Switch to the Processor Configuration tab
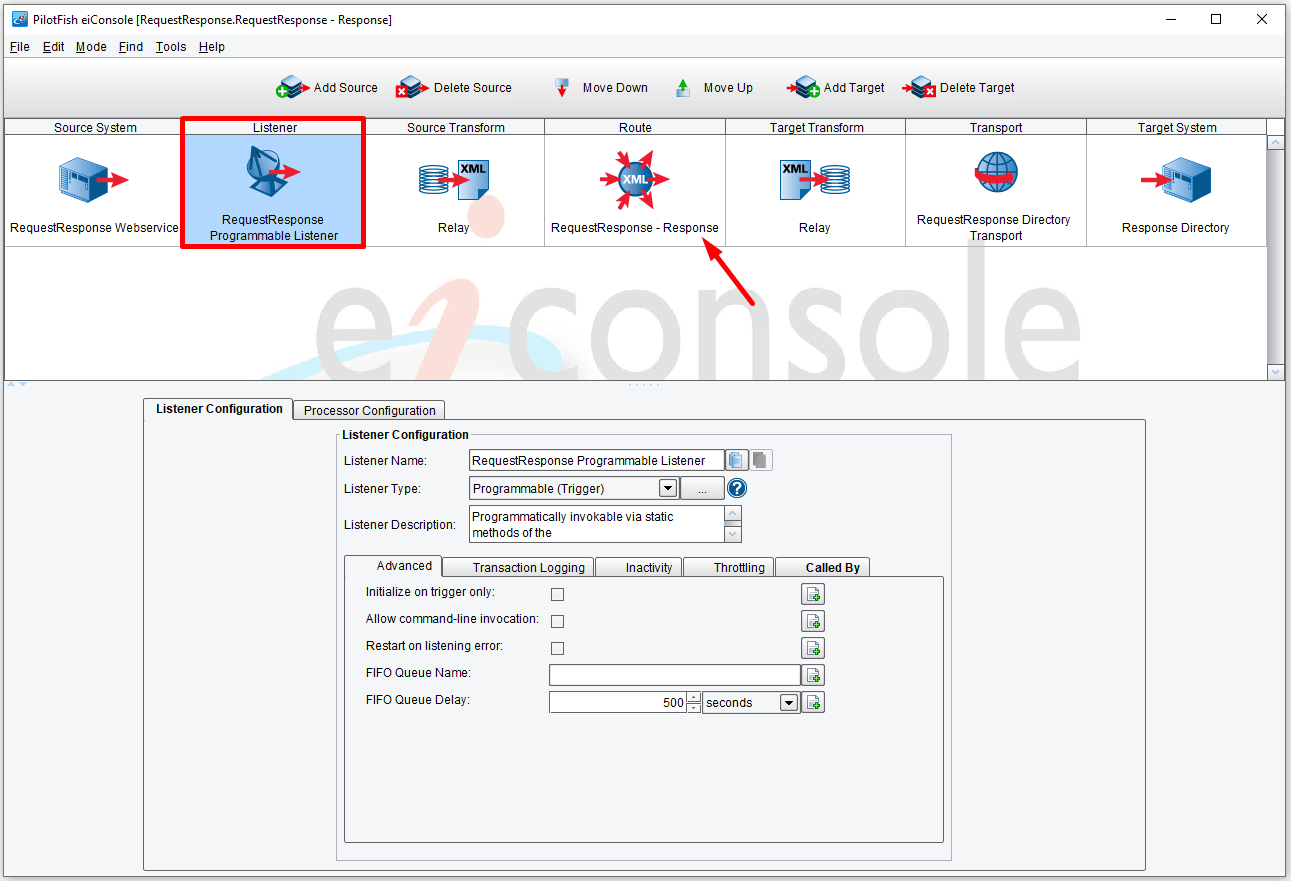Image resolution: width=1291 pixels, height=881 pixels. tap(369, 410)
